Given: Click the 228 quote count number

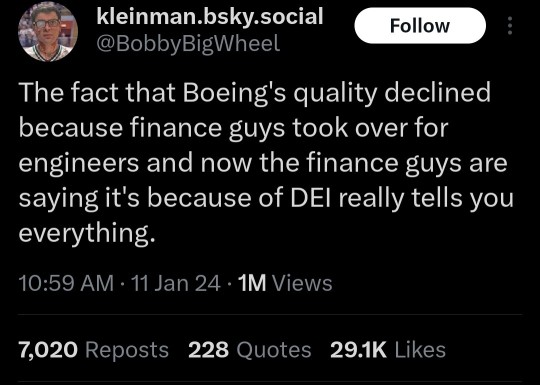Looking at the screenshot, I should (x=208, y=350).
